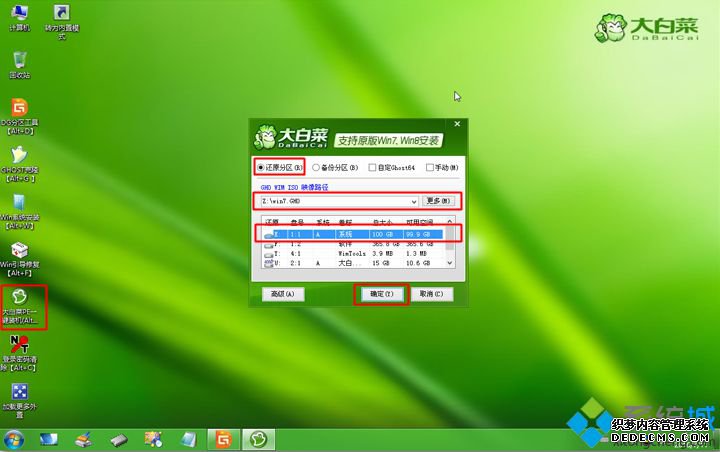Click USB drive icon of U: row
The image size is (720, 452).
[269, 263]
